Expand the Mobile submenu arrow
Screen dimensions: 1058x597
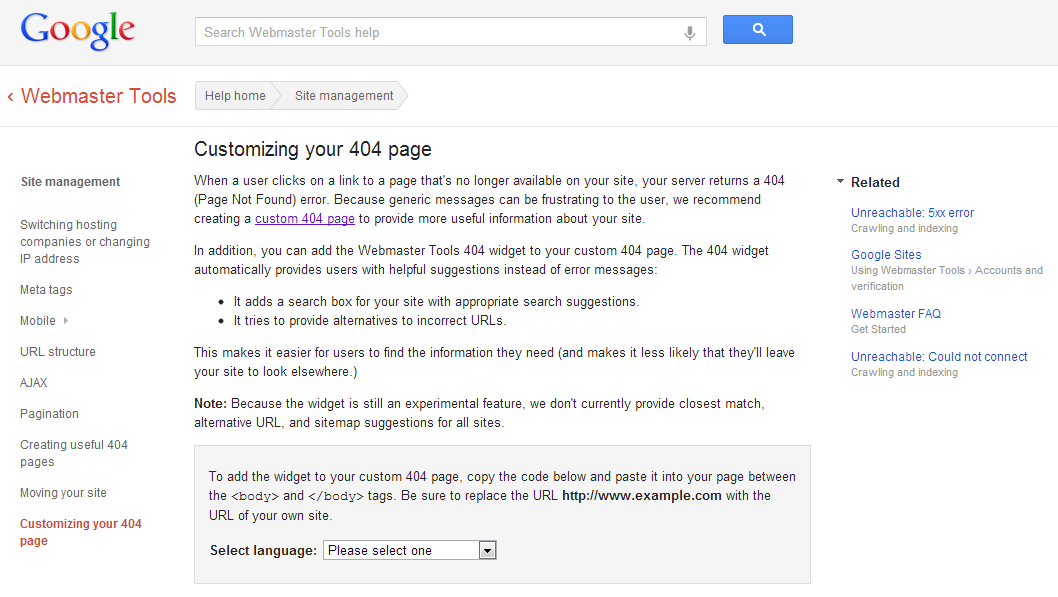[66, 320]
